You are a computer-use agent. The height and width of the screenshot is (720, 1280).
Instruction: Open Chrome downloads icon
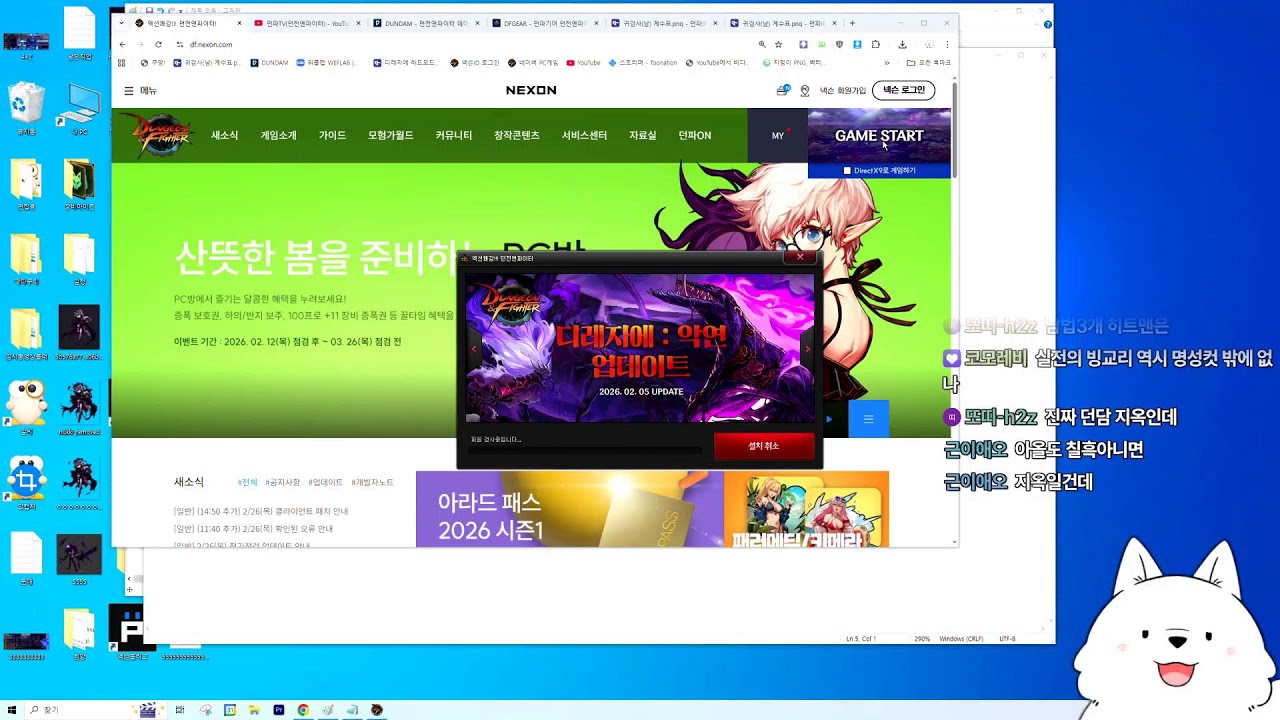[902, 44]
